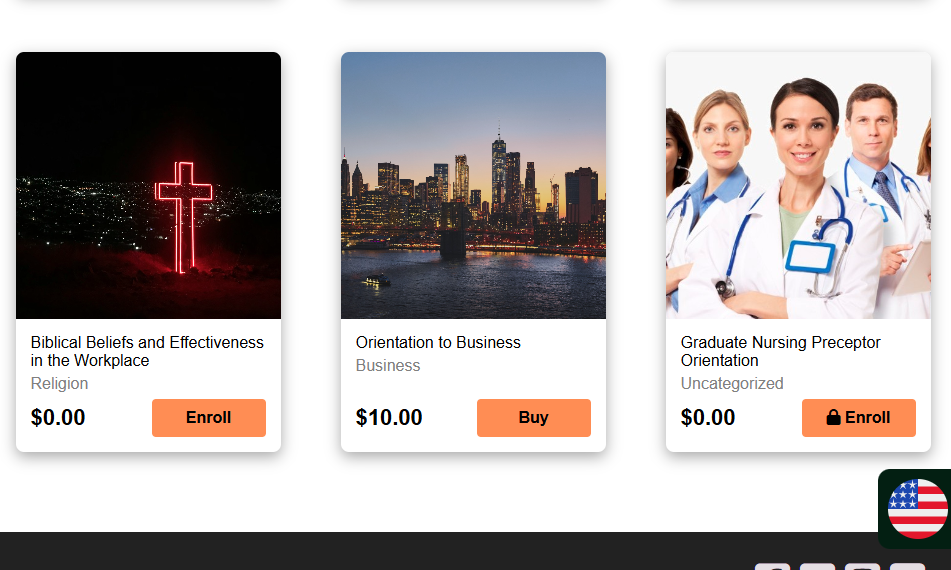Buy the Orientation to Business course
The width and height of the screenshot is (951, 570).
point(534,418)
